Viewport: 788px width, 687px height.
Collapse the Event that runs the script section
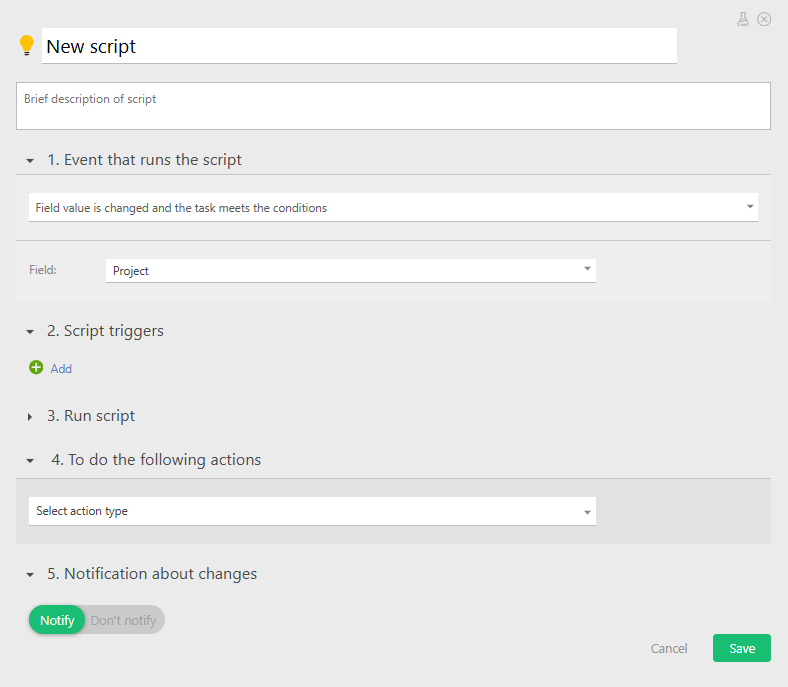point(30,161)
